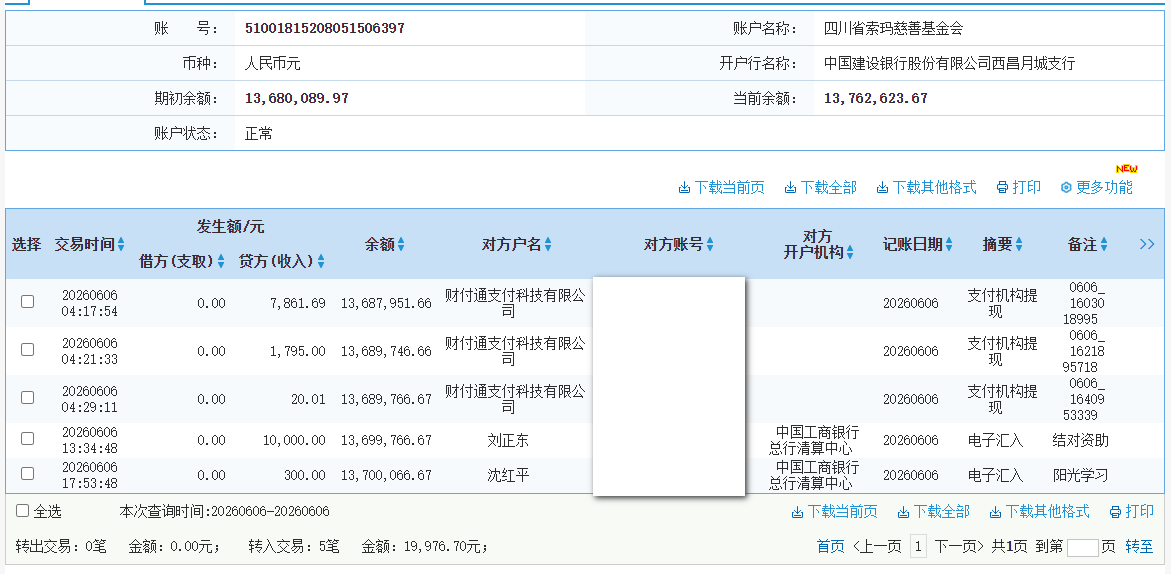Click the payer name 沈红平
Viewport: 1171px width, 574px height.
point(508,475)
